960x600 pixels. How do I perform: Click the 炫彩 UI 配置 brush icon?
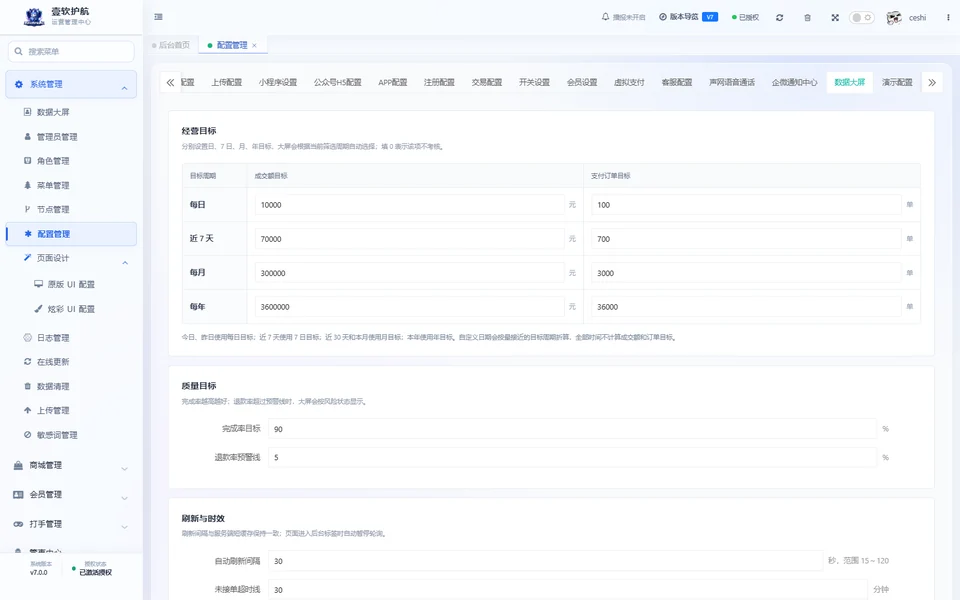coord(39,309)
